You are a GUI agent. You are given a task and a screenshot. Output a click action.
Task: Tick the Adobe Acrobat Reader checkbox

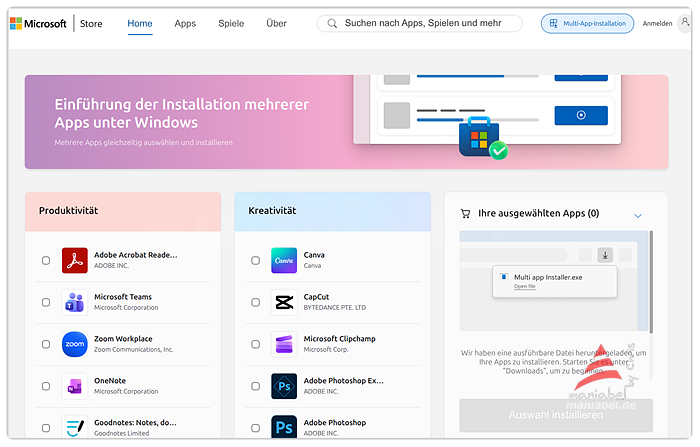46,260
